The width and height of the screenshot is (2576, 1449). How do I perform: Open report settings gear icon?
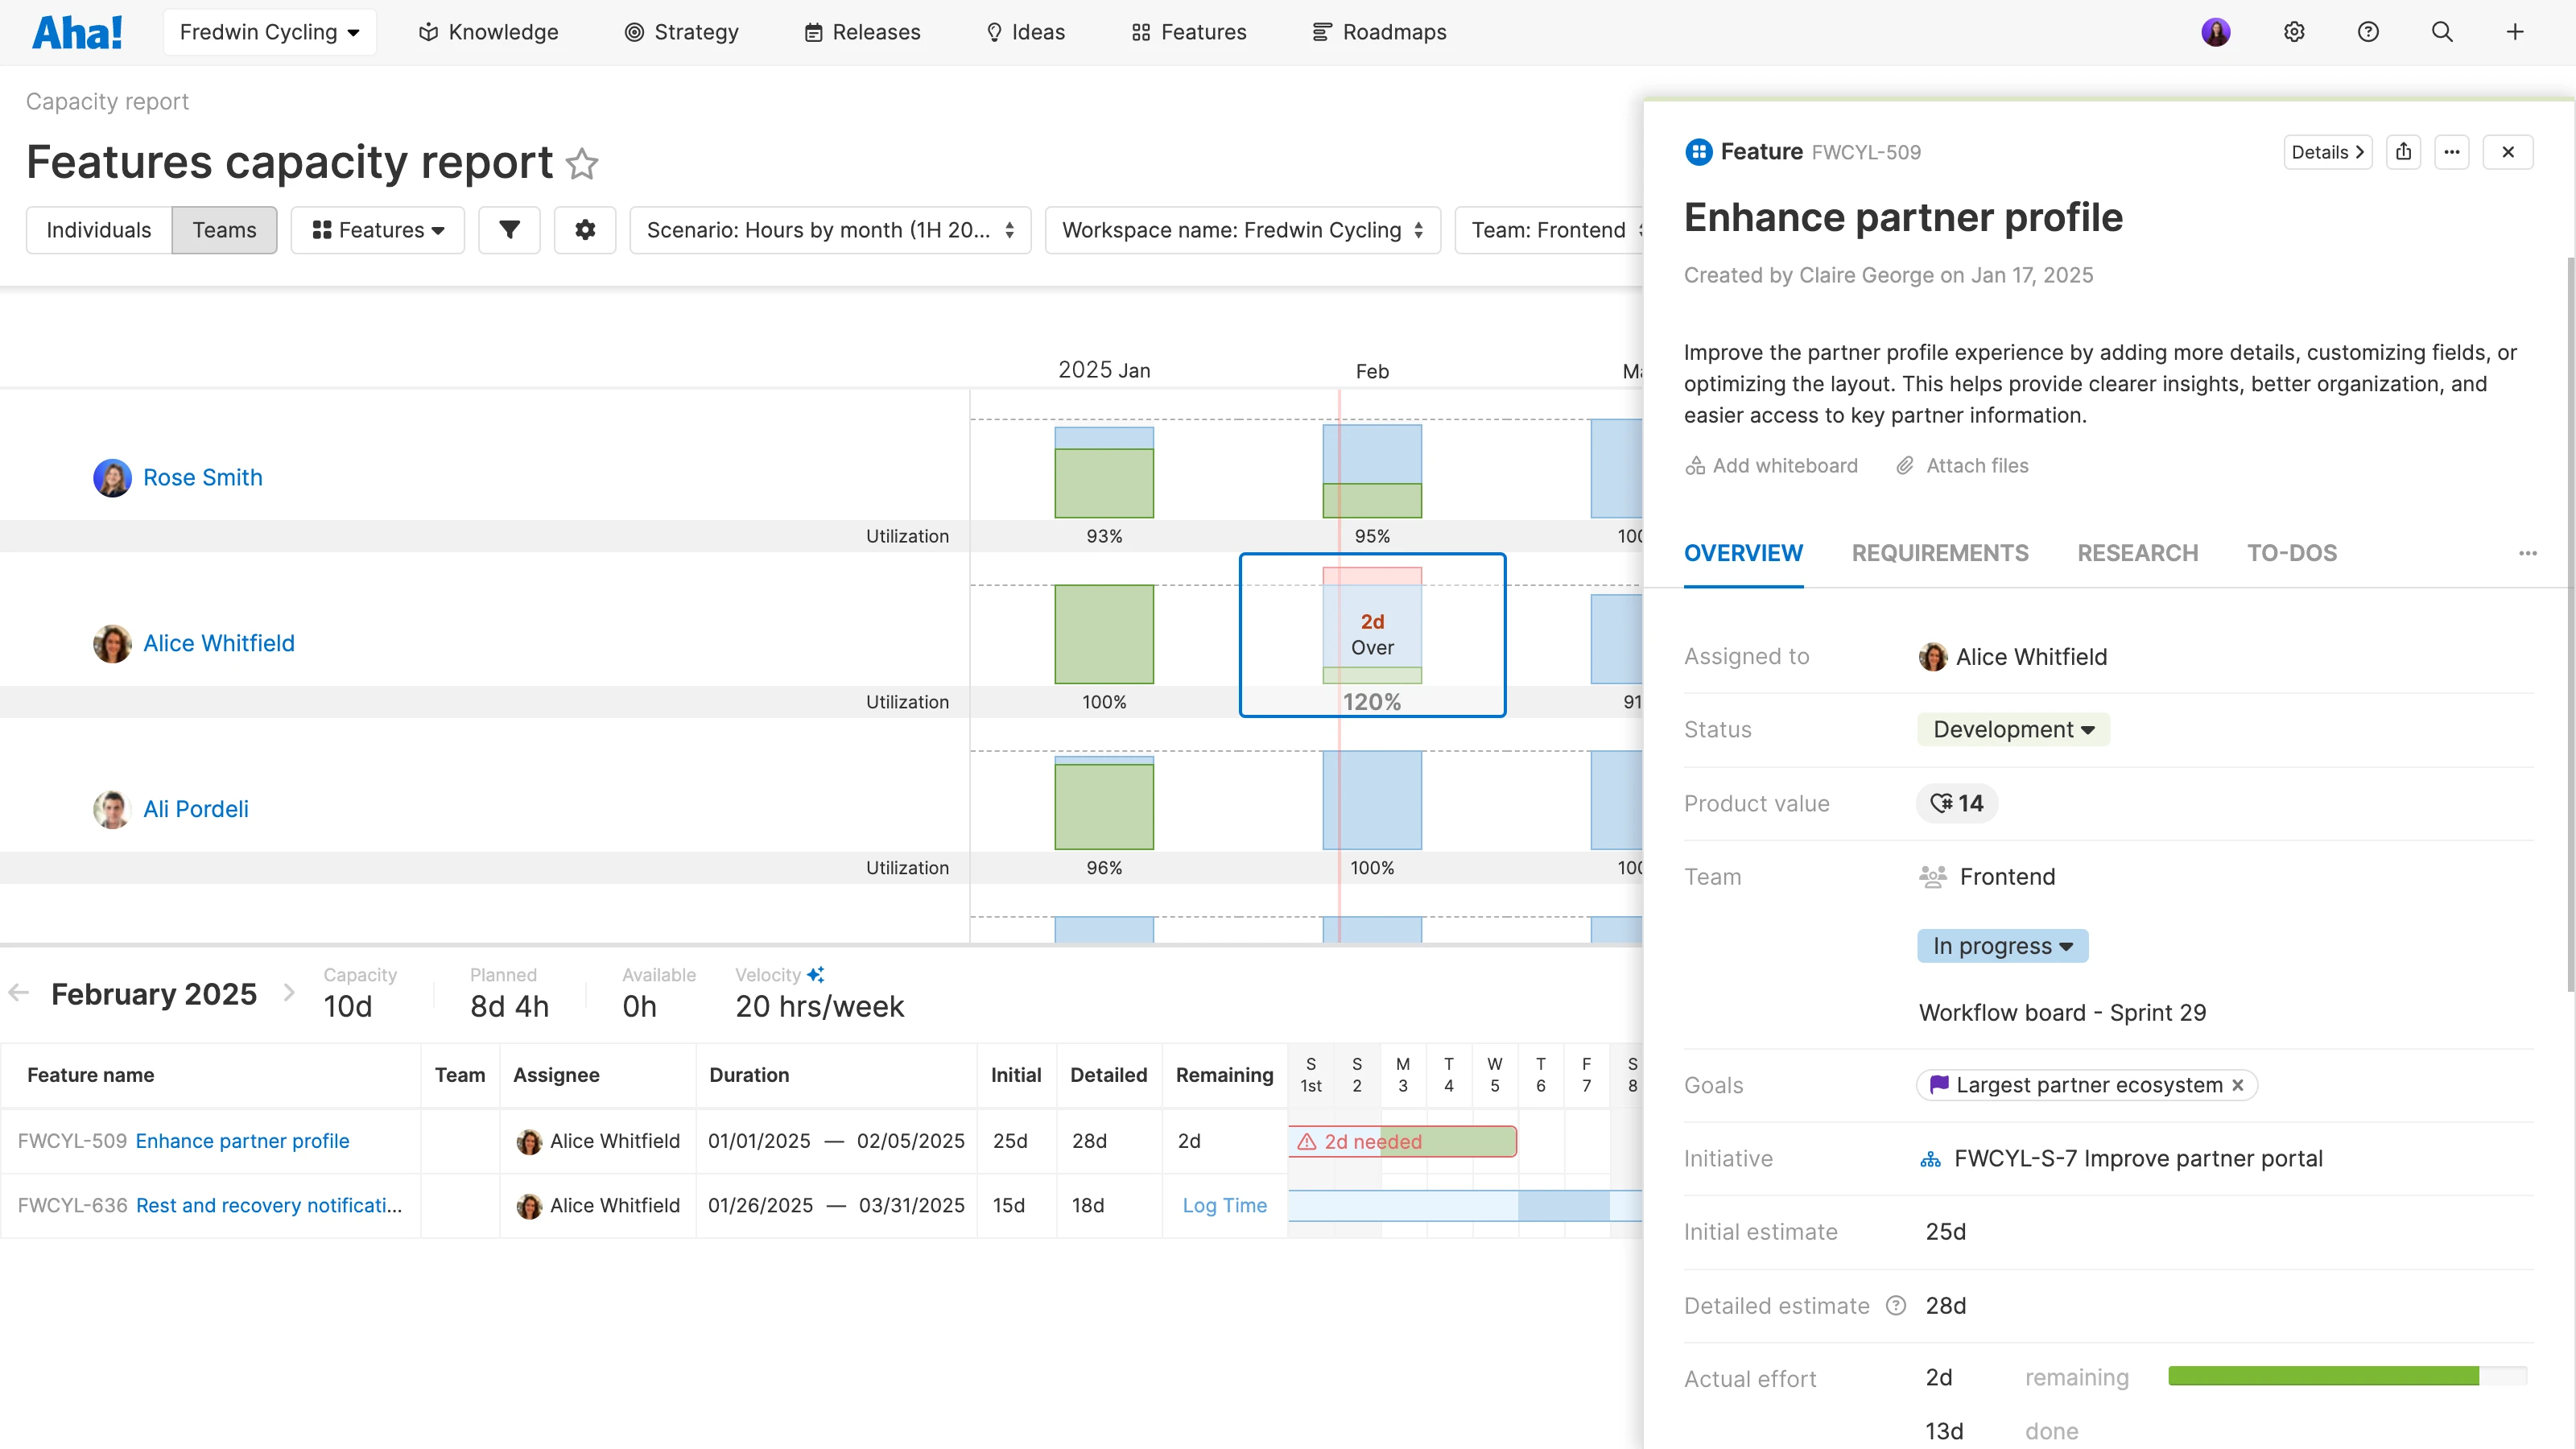pos(585,230)
